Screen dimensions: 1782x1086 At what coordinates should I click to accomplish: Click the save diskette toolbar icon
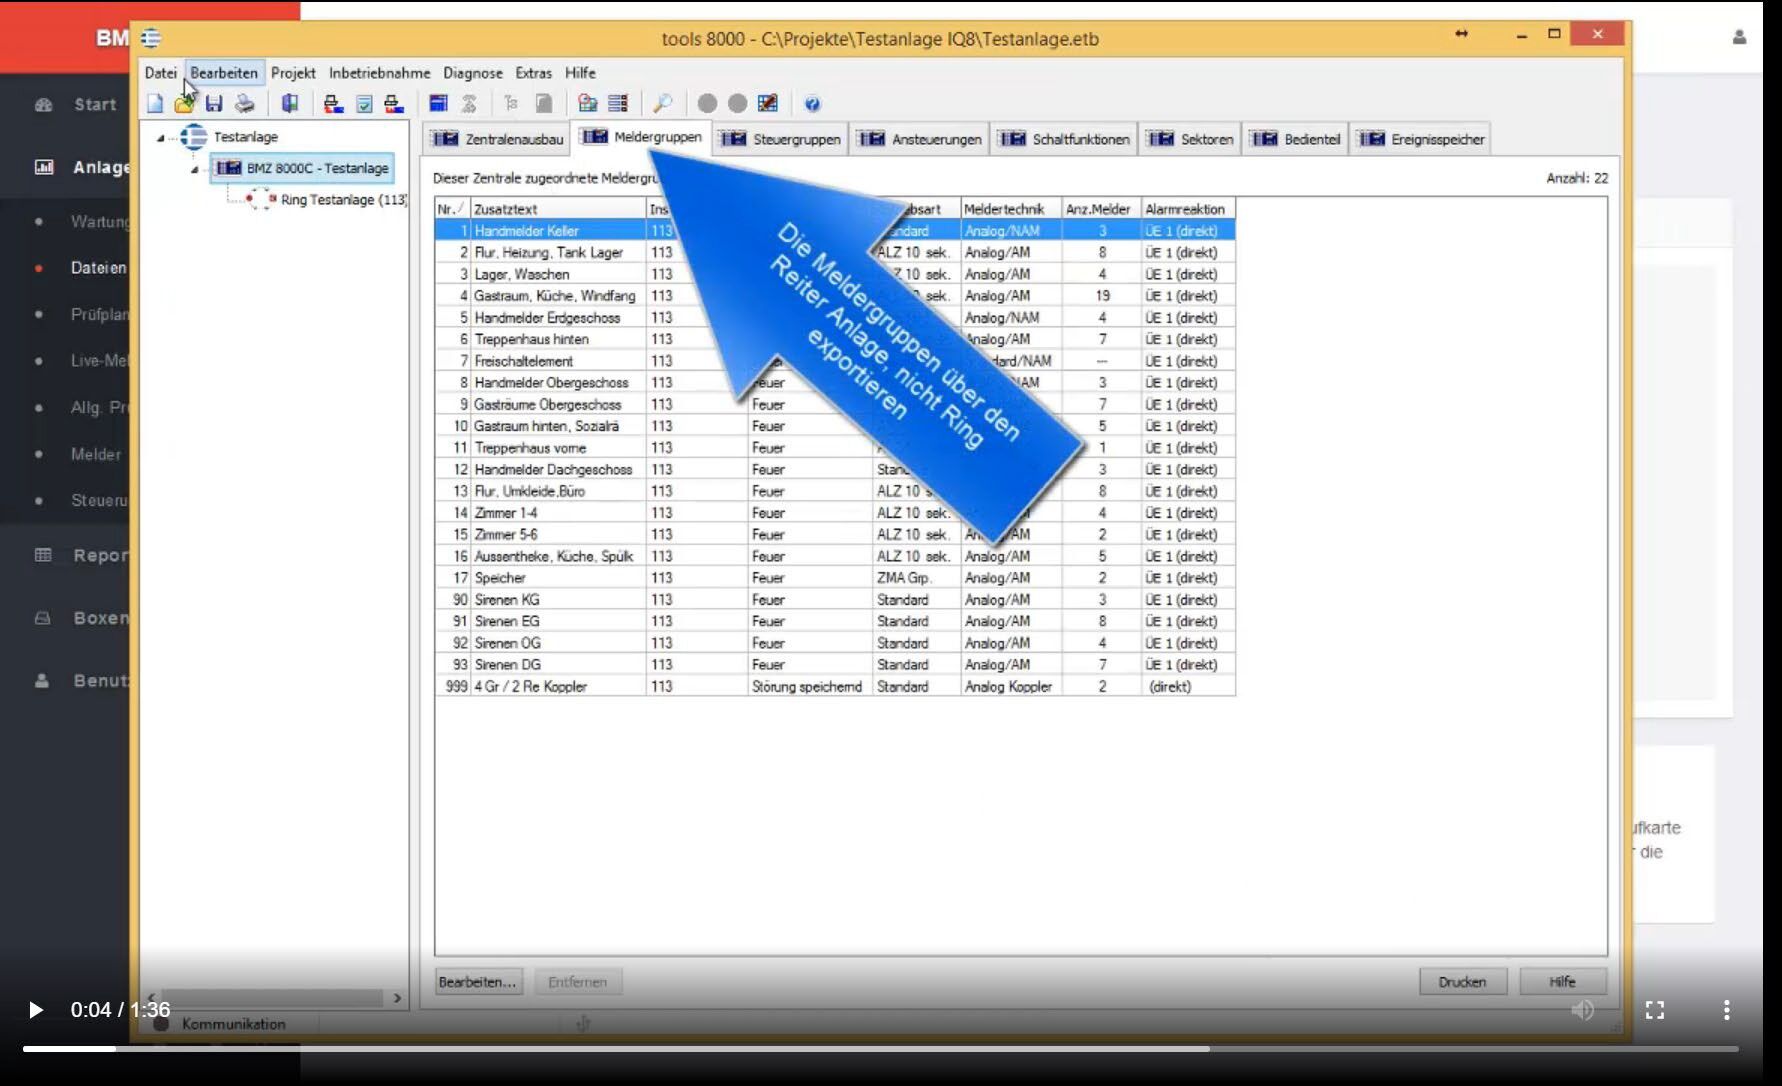(x=214, y=103)
